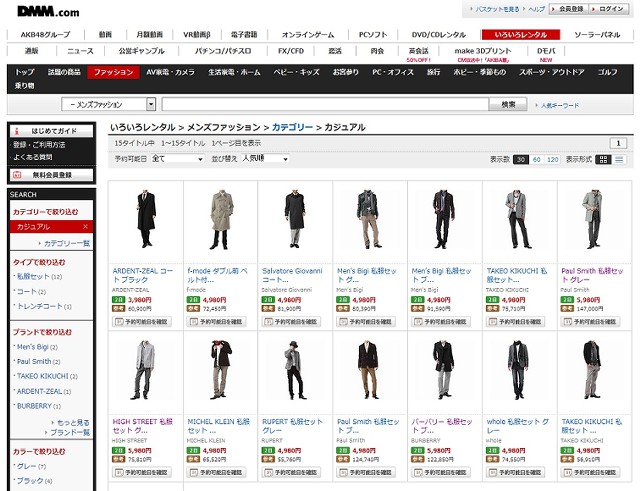The image size is (640, 491).
Task: Open the 登録・ご利用方法 link
Action: click(x=39, y=144)
